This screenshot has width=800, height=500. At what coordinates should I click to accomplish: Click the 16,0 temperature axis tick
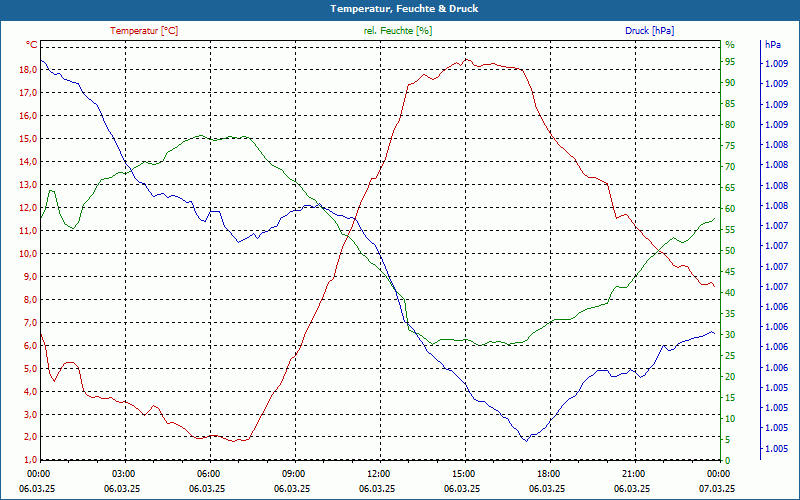pos(28,115)
